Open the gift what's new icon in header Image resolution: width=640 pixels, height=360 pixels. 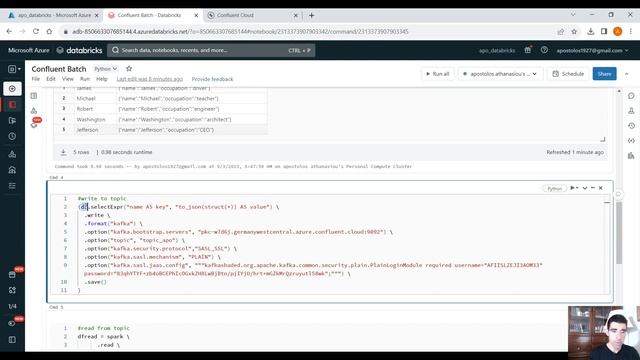pyautogui.click(x=528, y=50)
